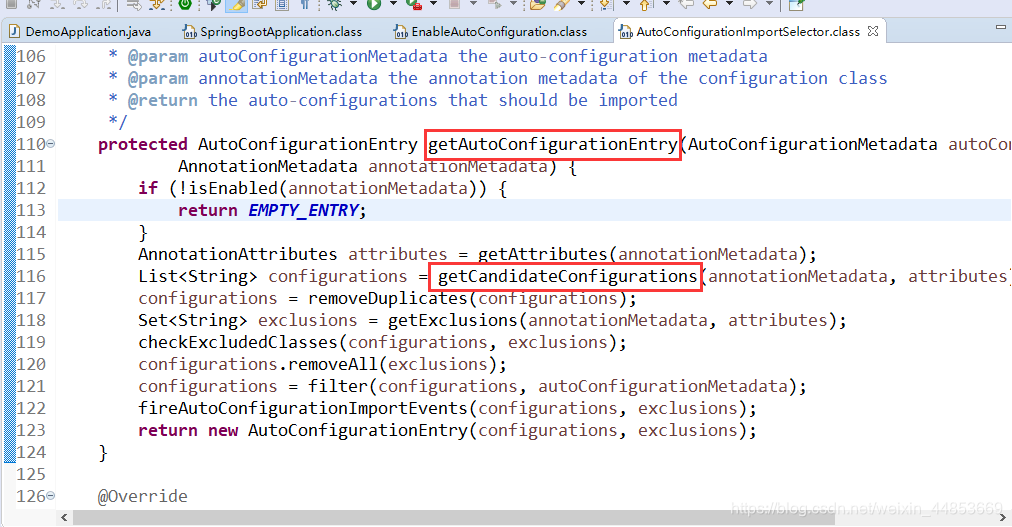Click the Debug bug icon in toolbar
This screenshot has height=527, width=1012.
(334, 5)
